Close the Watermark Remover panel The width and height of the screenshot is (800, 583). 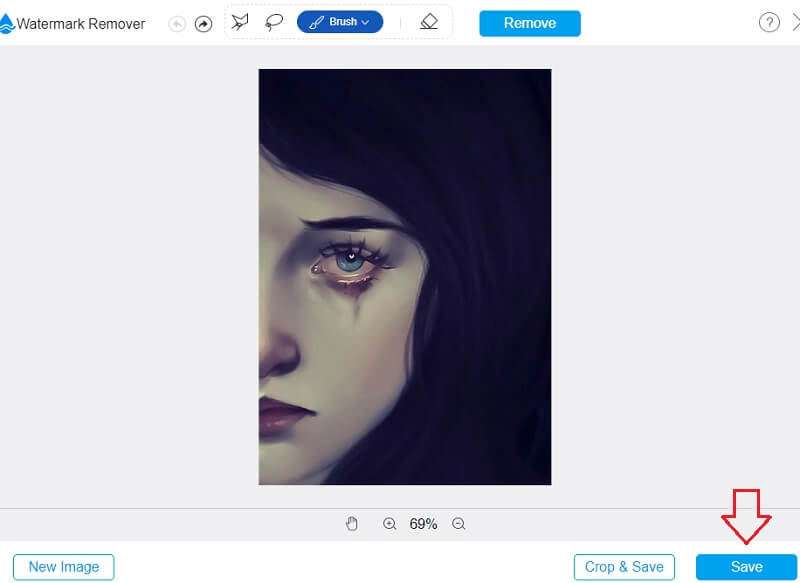tap(795, 22)
